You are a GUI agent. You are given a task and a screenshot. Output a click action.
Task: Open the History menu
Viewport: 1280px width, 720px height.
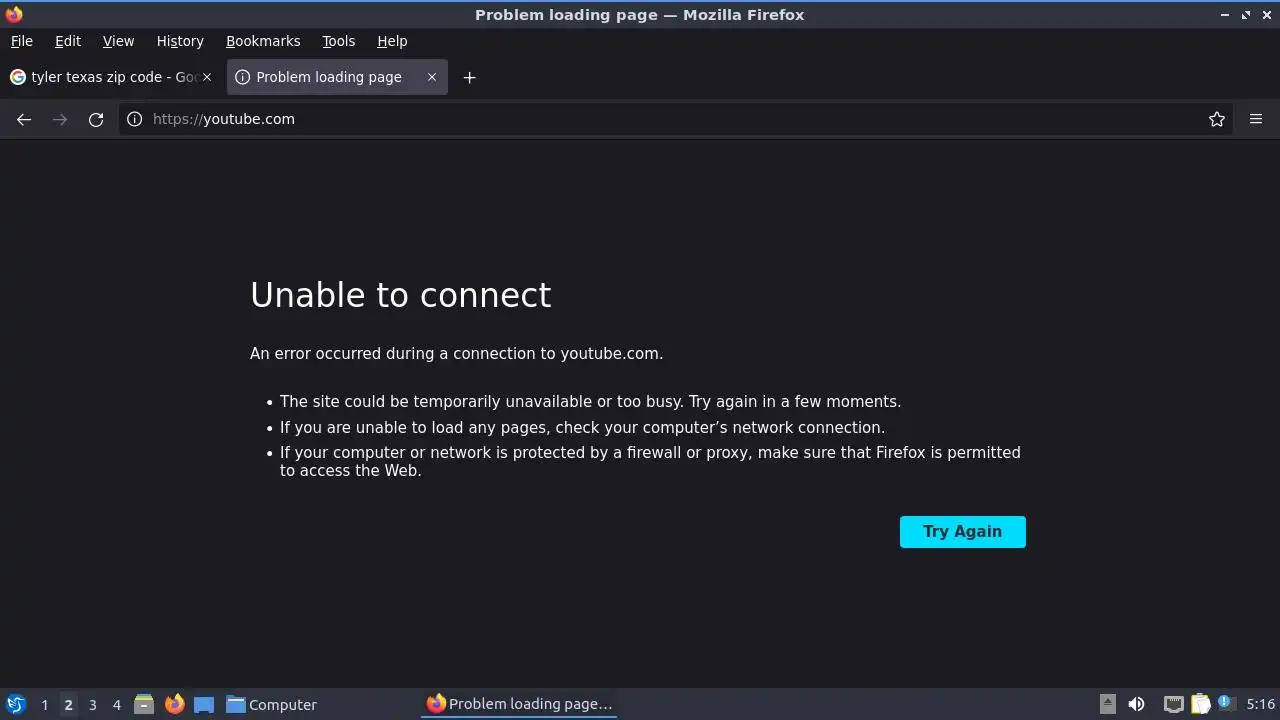[x=180, y=41]
